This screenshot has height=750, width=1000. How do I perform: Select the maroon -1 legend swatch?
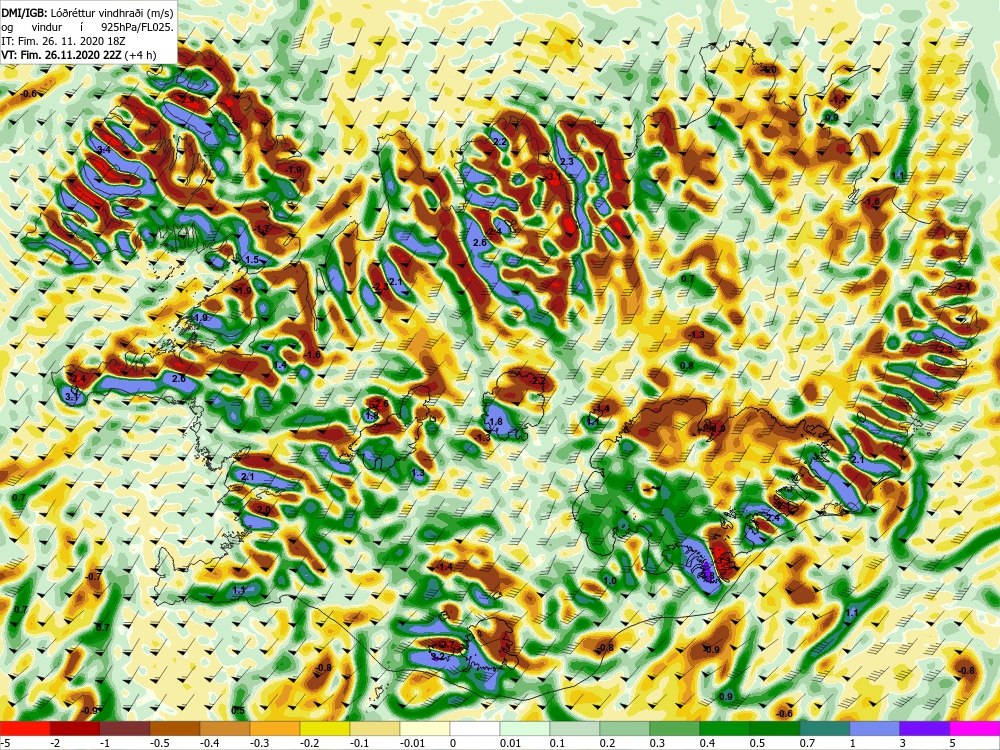[125, 729]
